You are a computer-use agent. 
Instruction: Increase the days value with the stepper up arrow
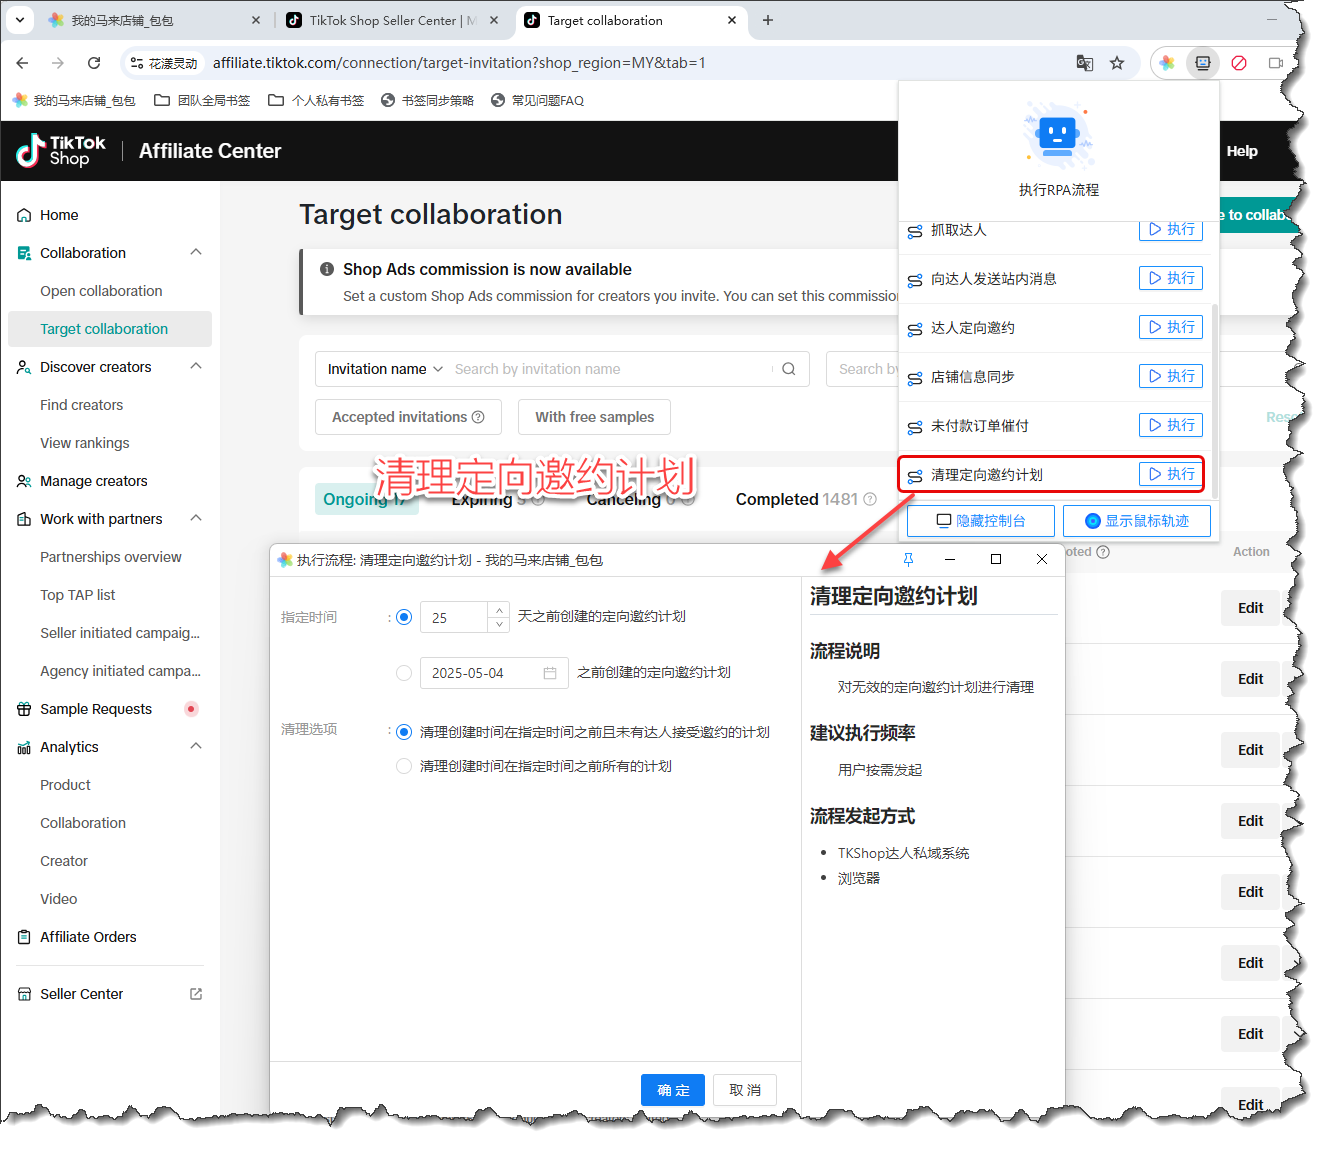coord(499,610)
